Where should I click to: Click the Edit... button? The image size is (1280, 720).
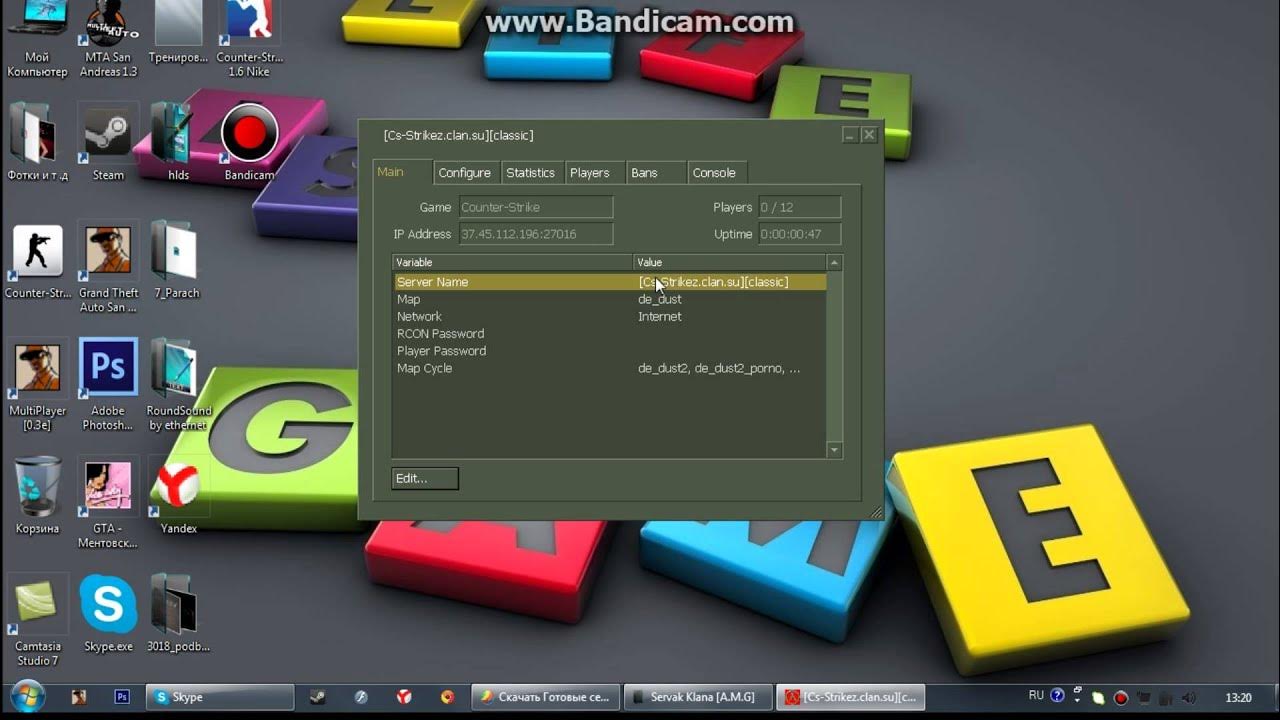[425, 479]
